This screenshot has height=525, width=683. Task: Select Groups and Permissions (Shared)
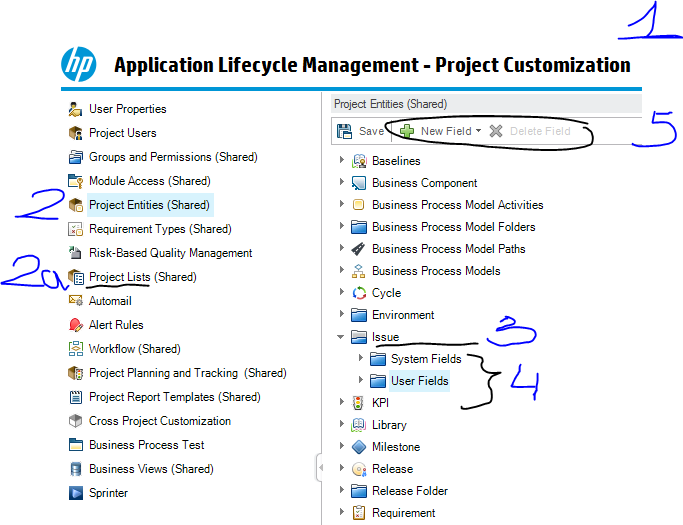pyautogui.click(x=172, y=157)
